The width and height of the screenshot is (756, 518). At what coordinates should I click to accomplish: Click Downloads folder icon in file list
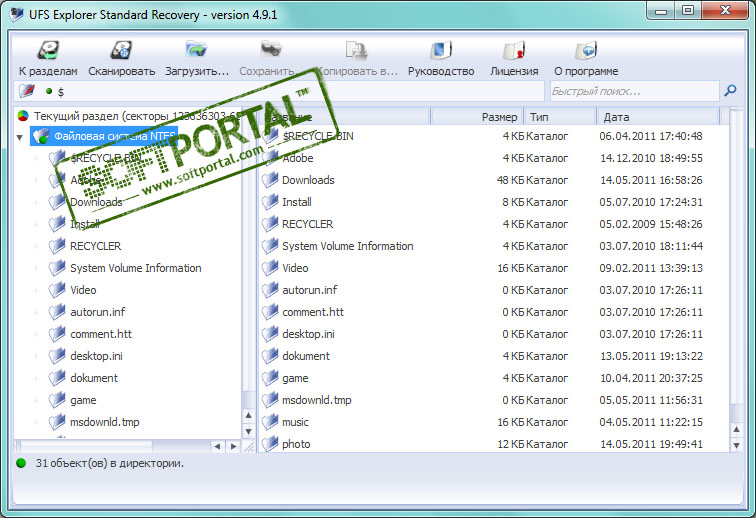pyautogui.click(x=270, y=180)
